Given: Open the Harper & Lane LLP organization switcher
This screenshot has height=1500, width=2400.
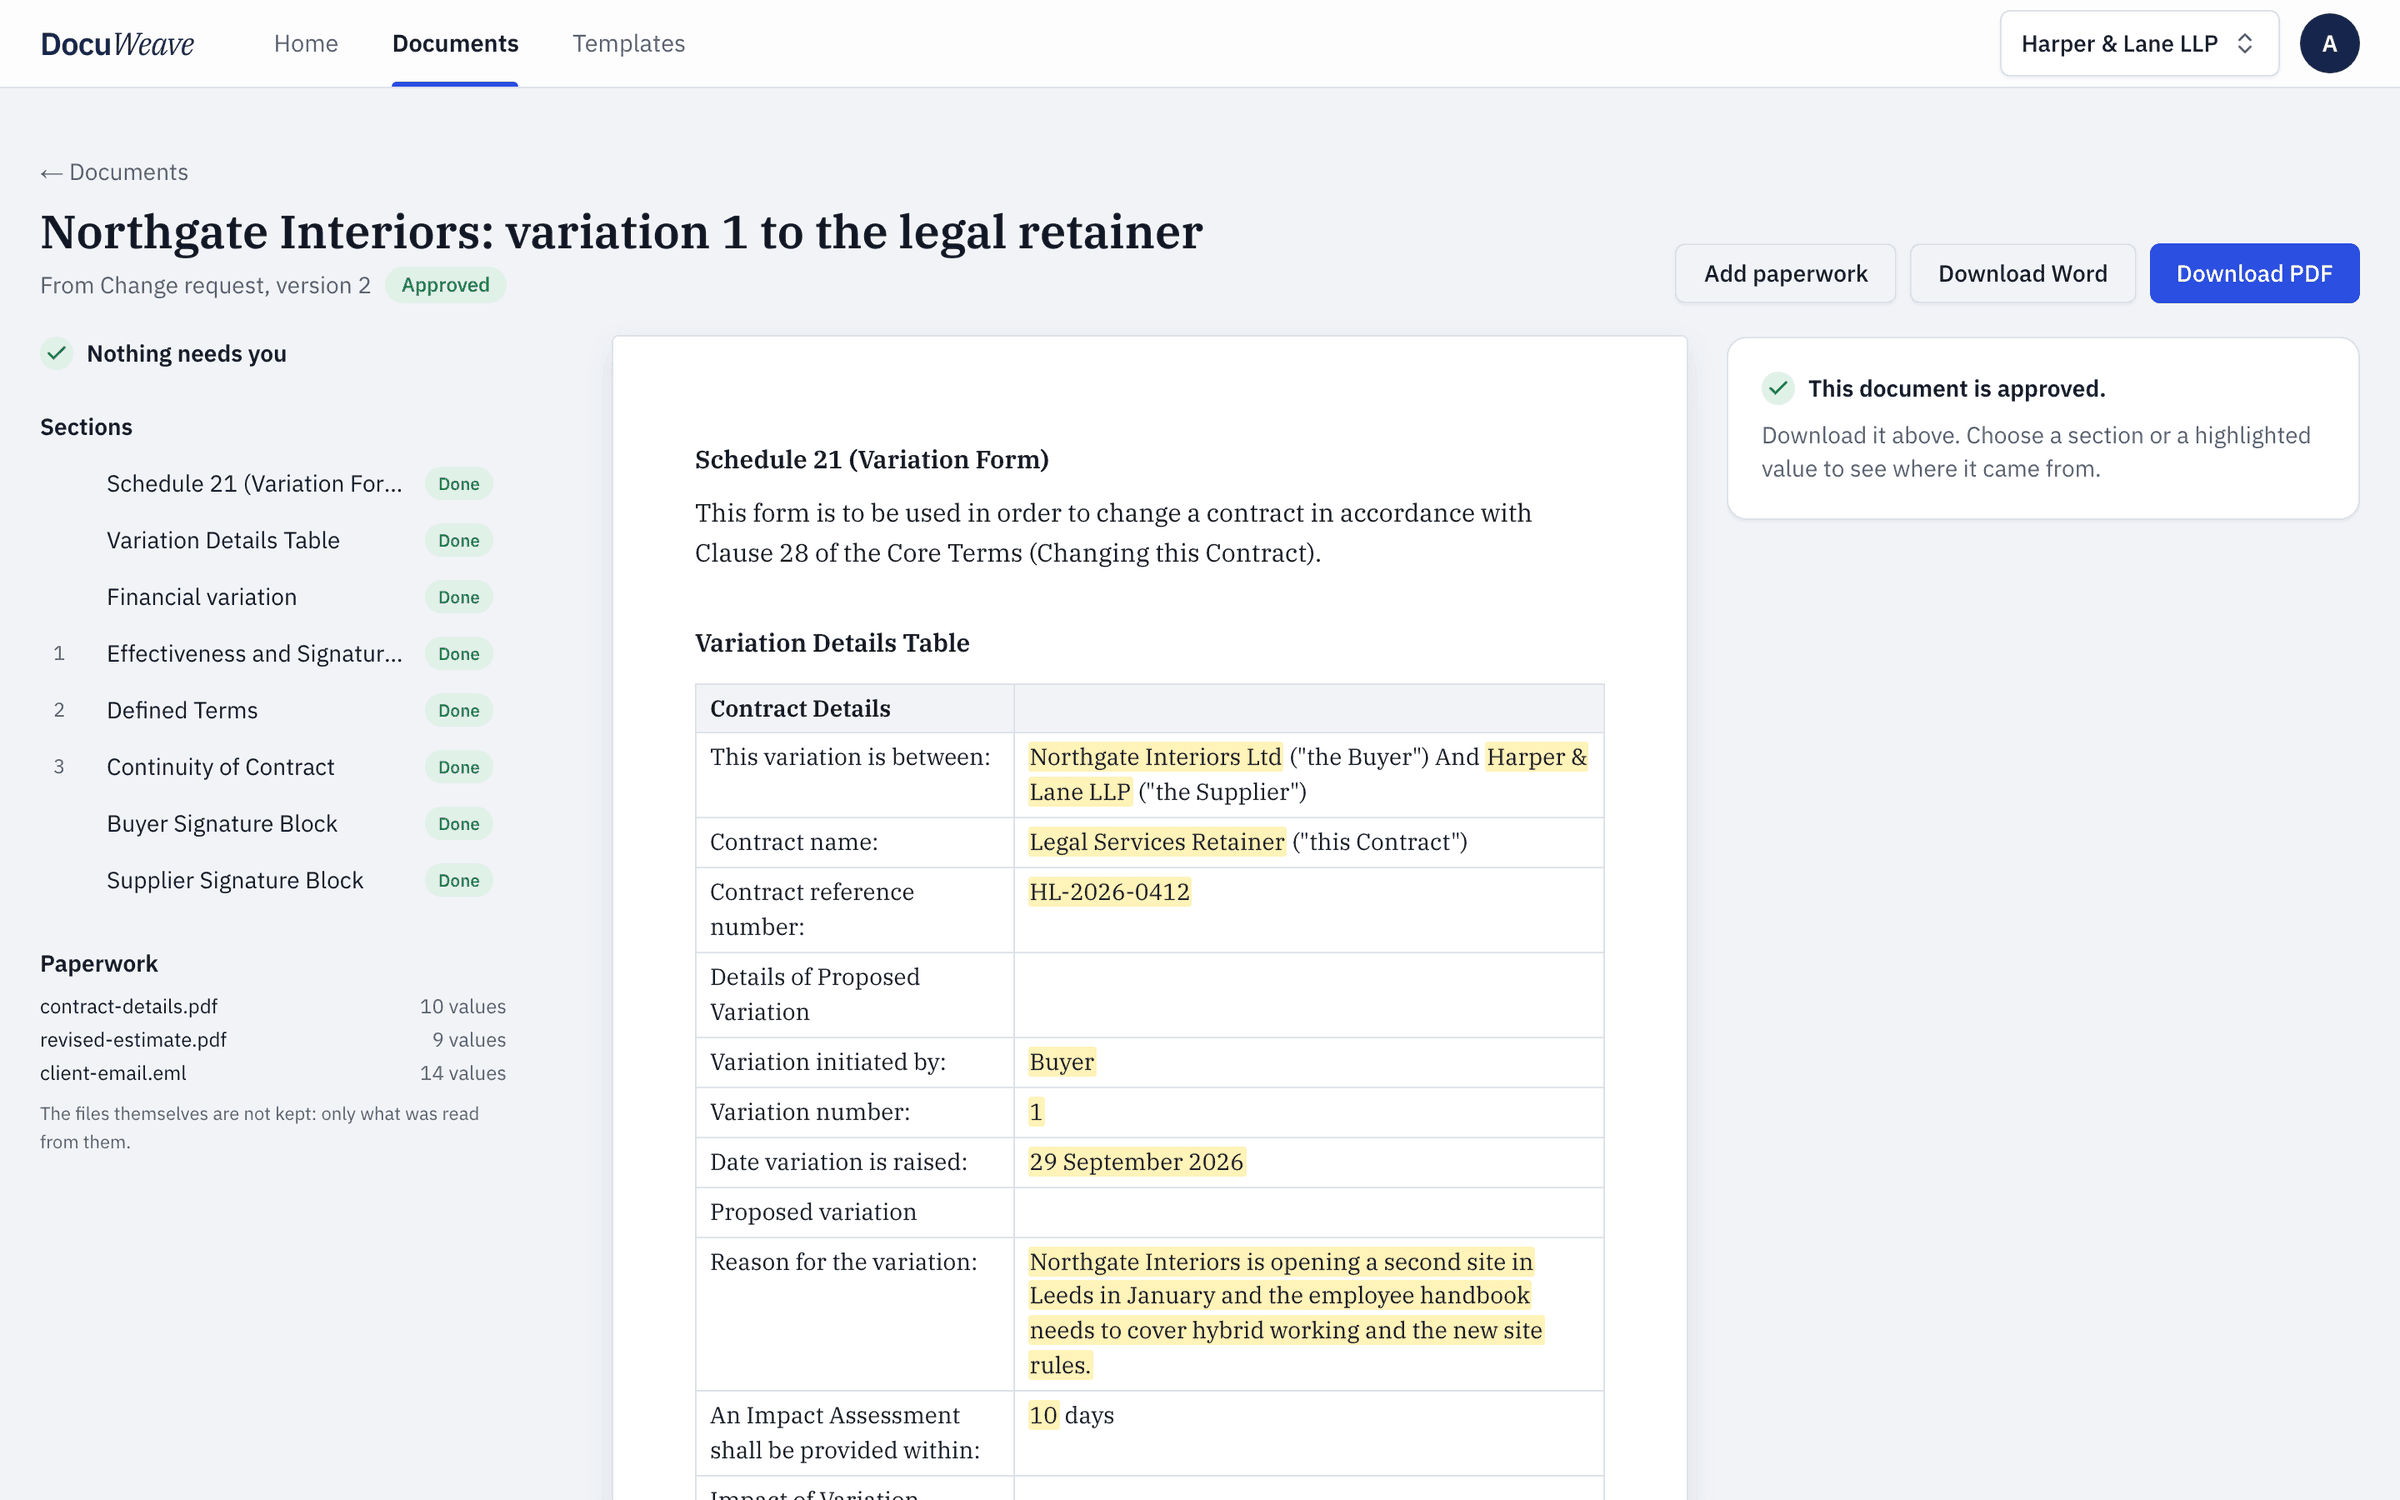Looking at the screenshot, I should [2139, 43].
